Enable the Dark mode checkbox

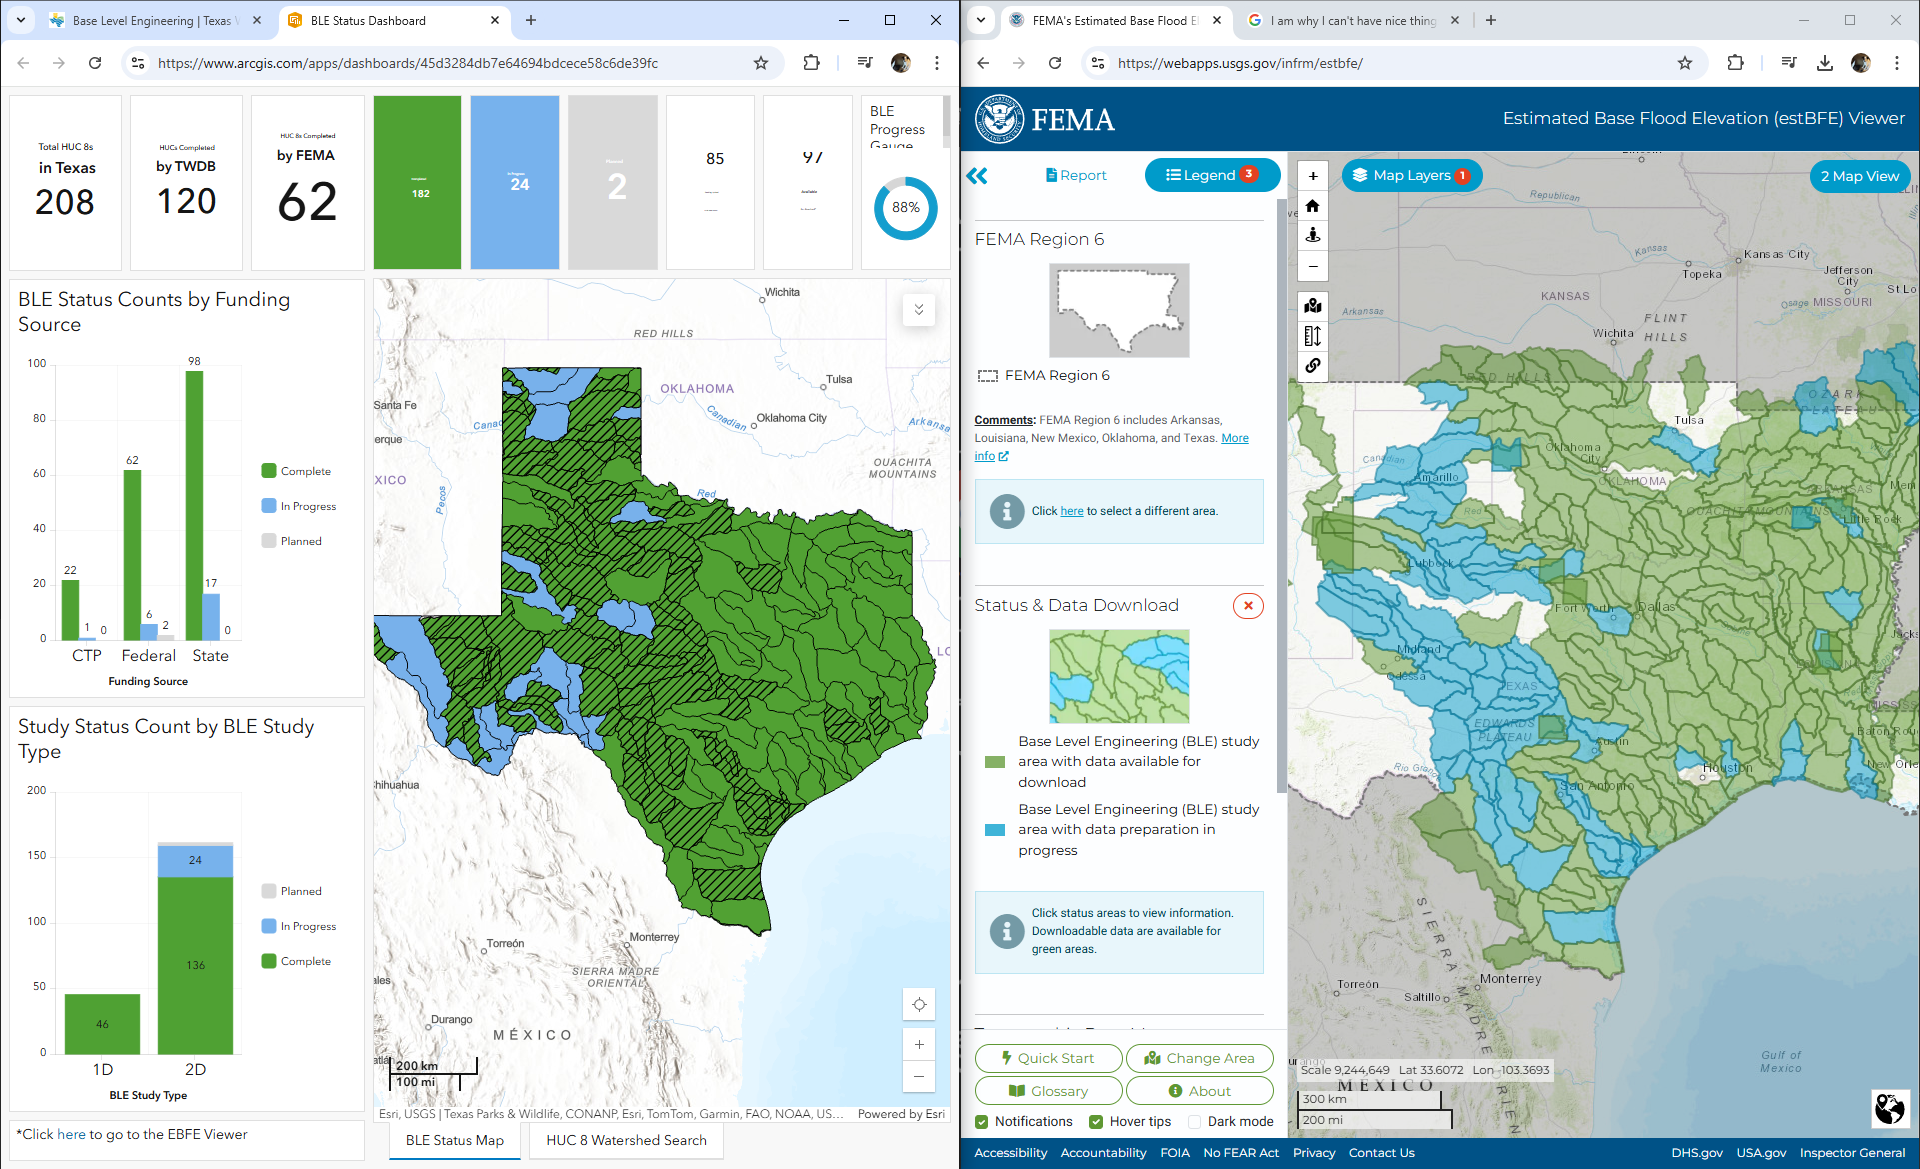(1194, 1122)
